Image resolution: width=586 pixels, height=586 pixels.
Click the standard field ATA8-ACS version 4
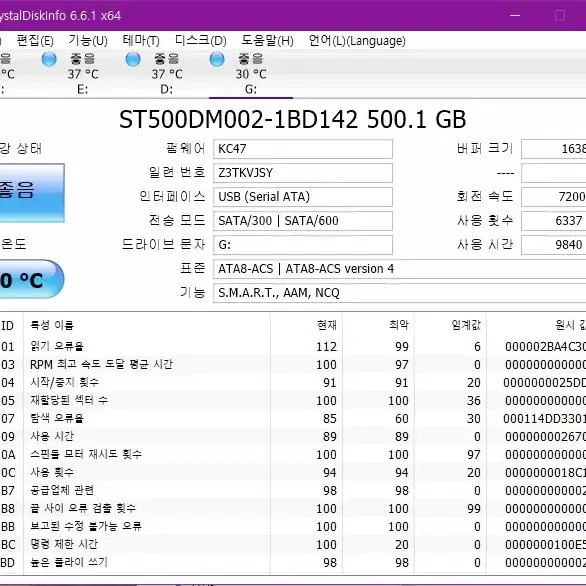400,269
